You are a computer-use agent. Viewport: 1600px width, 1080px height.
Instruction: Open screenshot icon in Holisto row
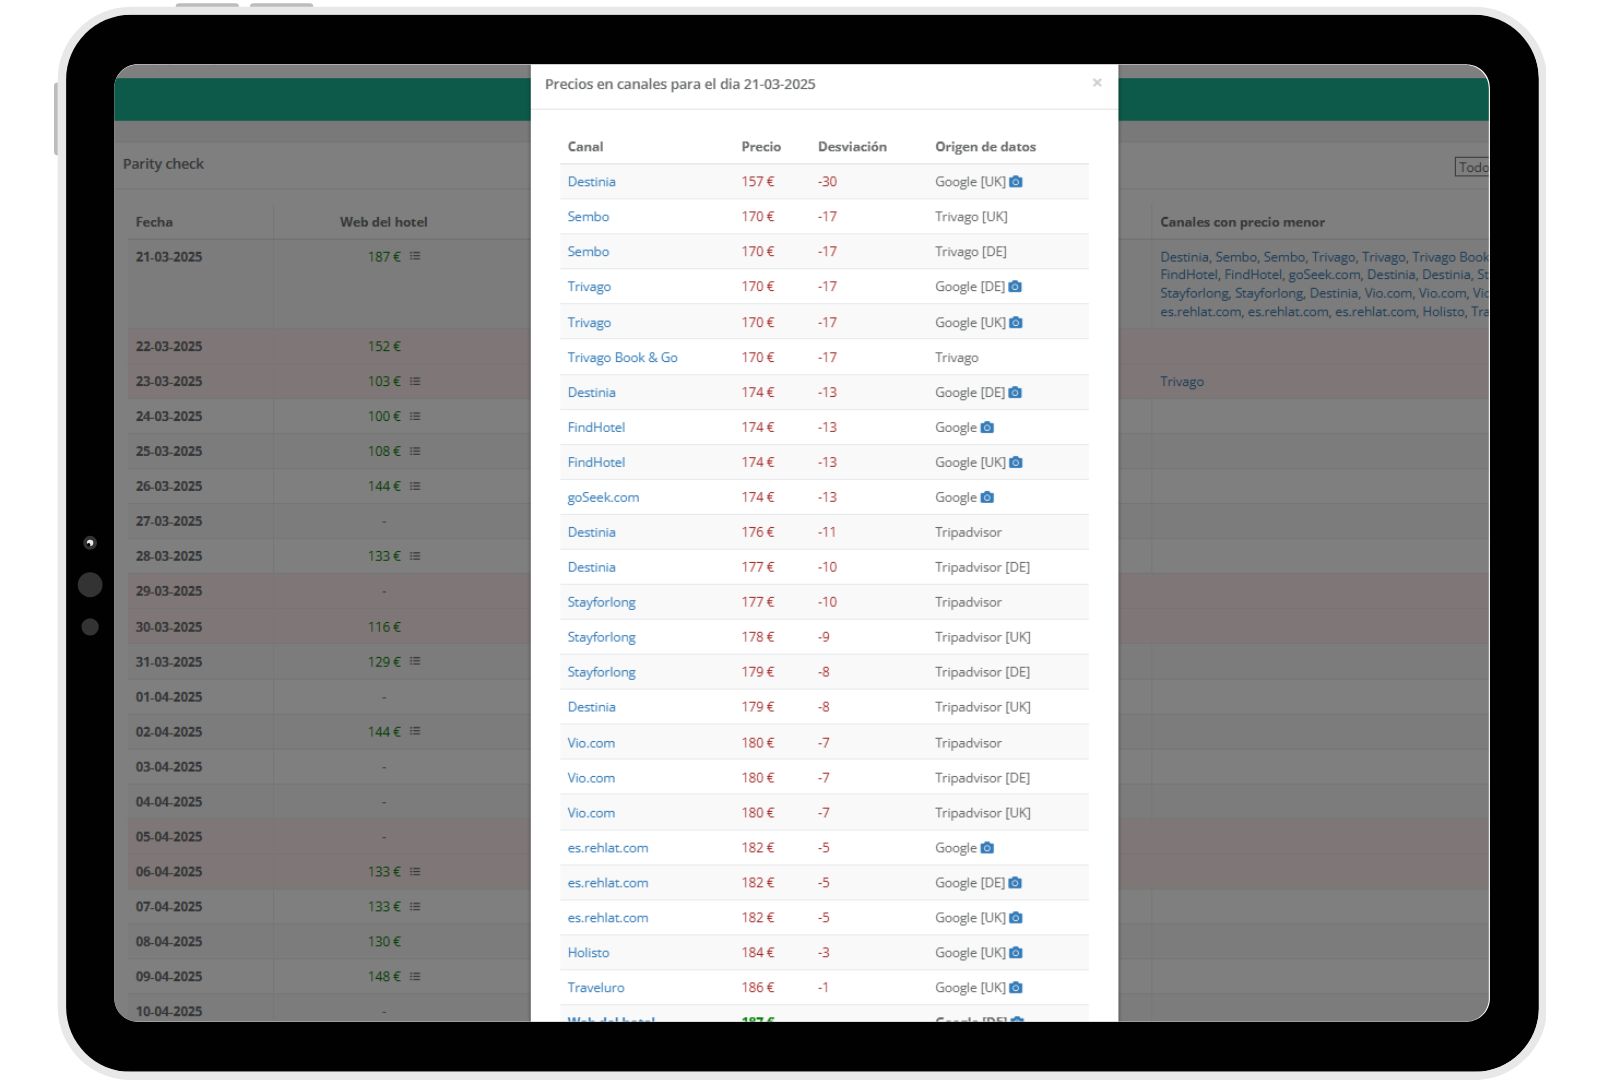point(1016,953)
